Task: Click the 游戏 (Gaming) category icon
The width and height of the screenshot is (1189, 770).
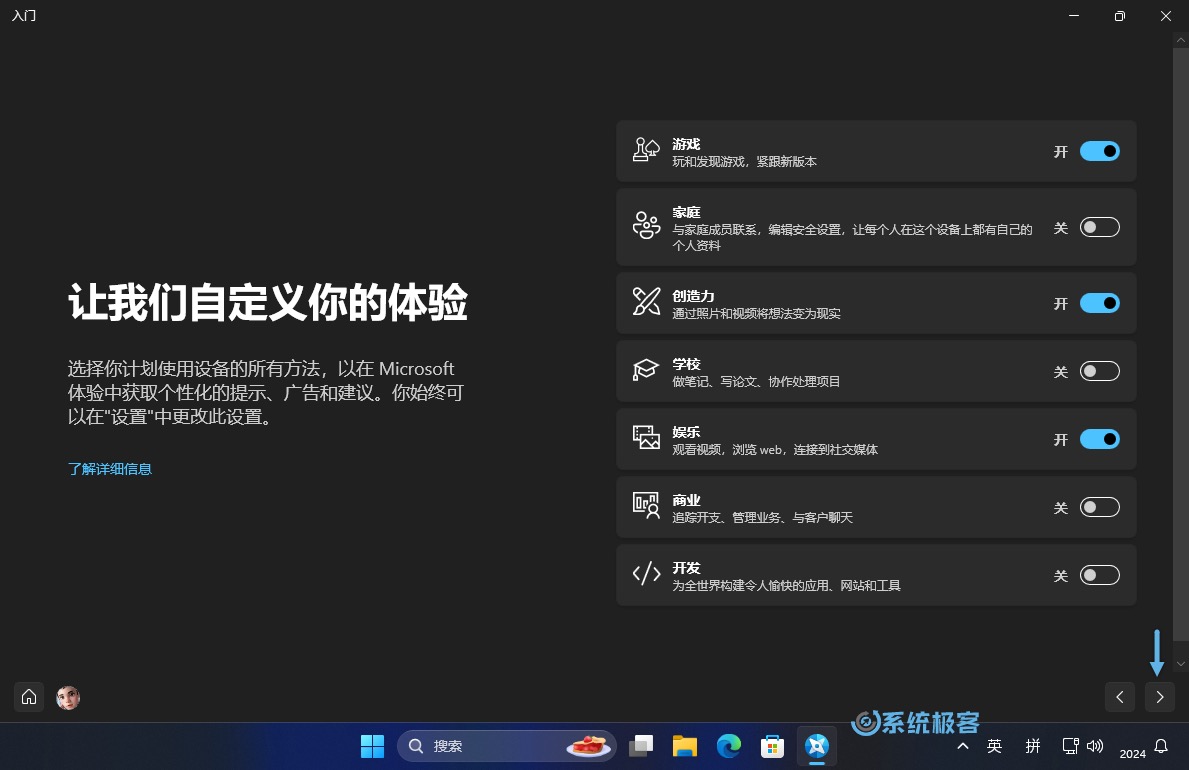Action: (645, 151)
